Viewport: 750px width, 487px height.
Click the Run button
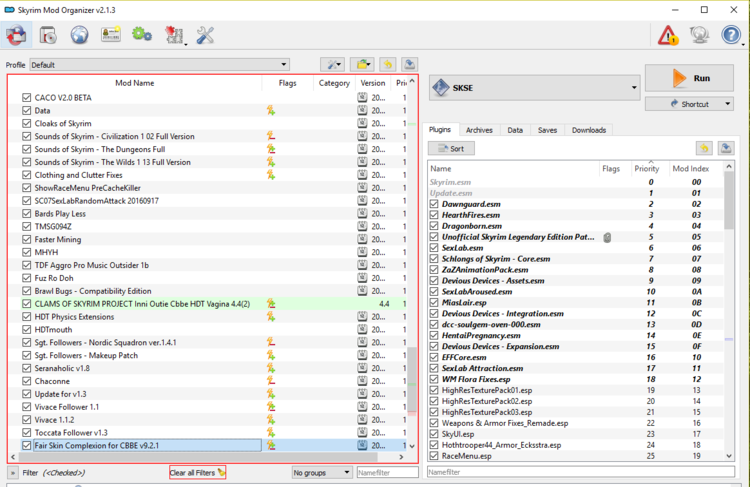click(x=689, y=78)
